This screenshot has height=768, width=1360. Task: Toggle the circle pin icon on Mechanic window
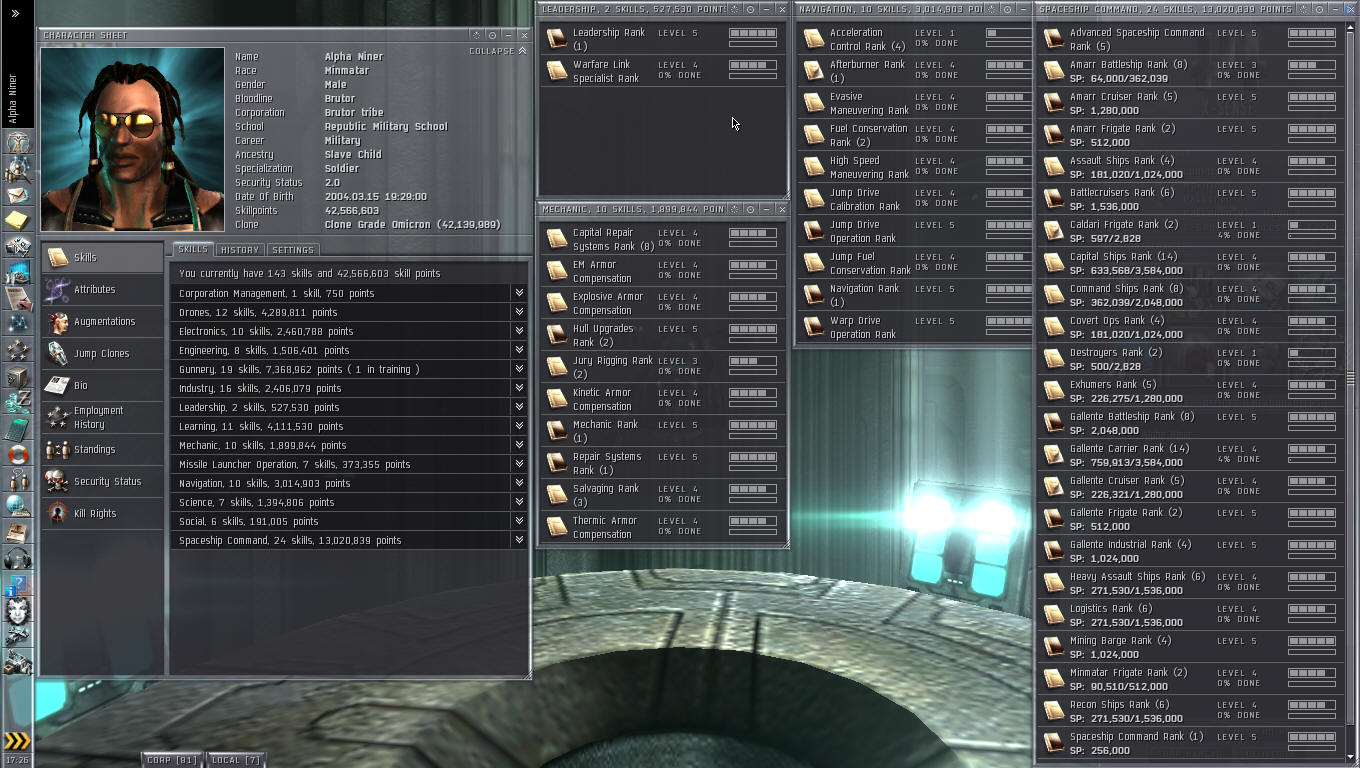751,209
